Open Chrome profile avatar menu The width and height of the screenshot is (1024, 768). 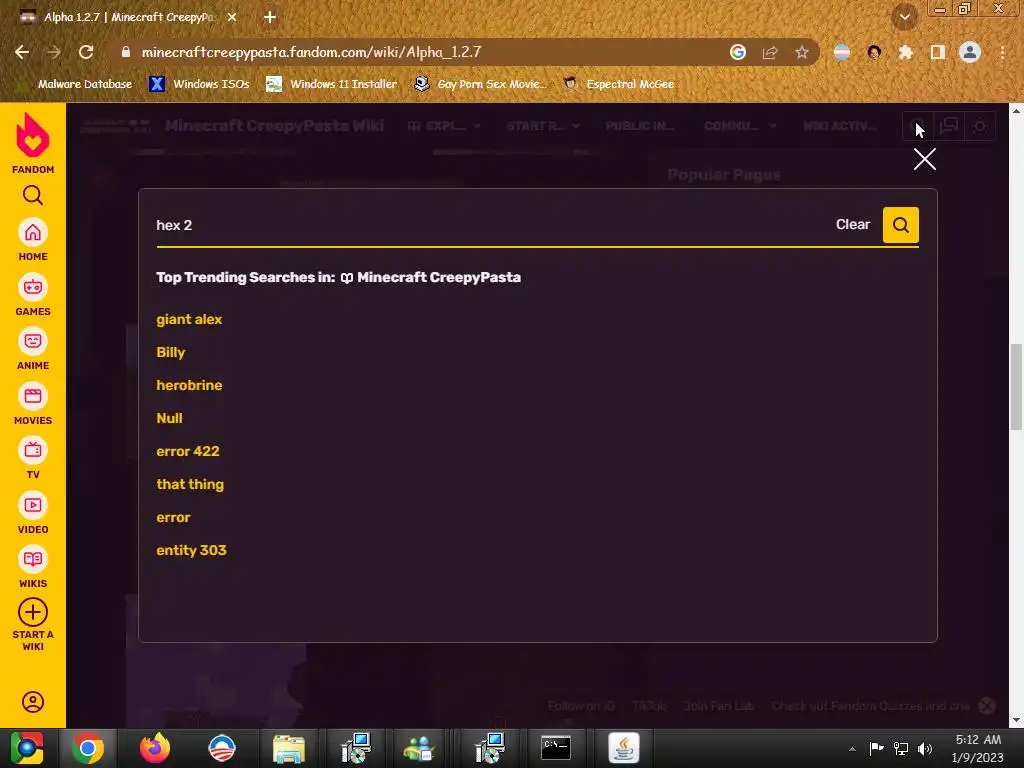click(x=970, y=52)
